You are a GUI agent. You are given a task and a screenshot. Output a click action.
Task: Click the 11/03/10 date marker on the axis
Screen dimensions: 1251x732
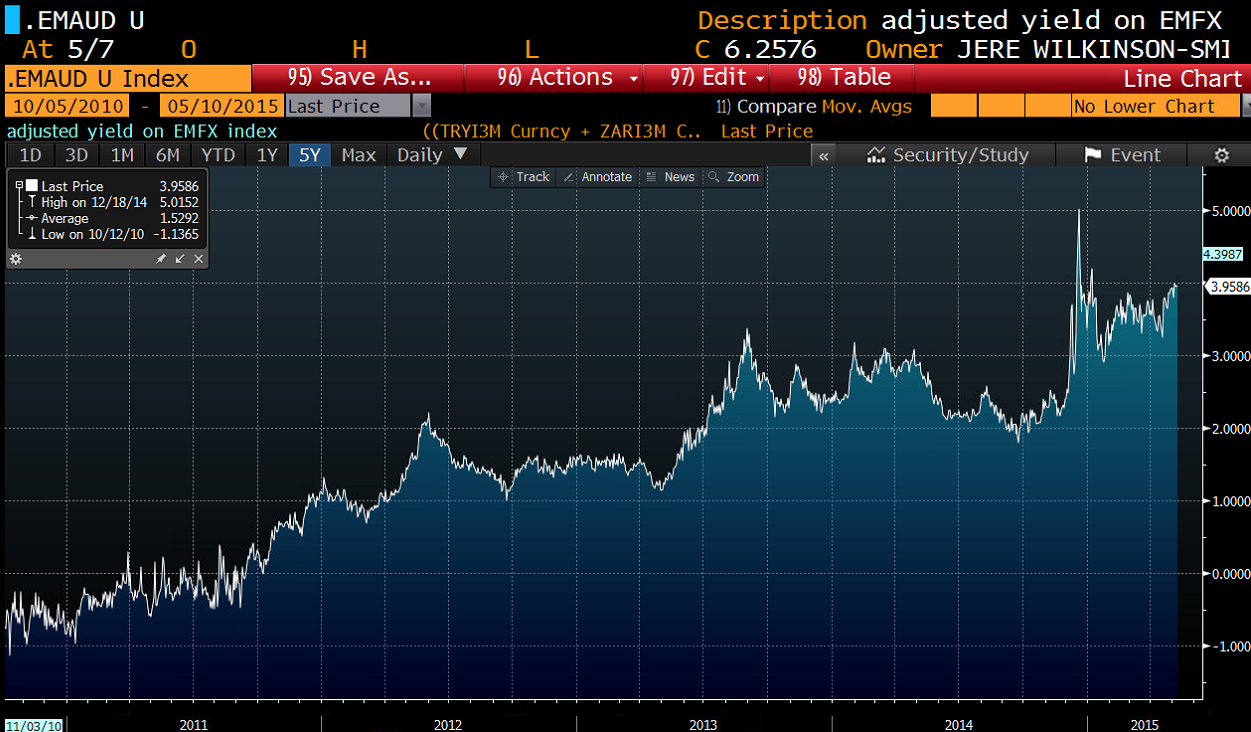pos(34,724)
